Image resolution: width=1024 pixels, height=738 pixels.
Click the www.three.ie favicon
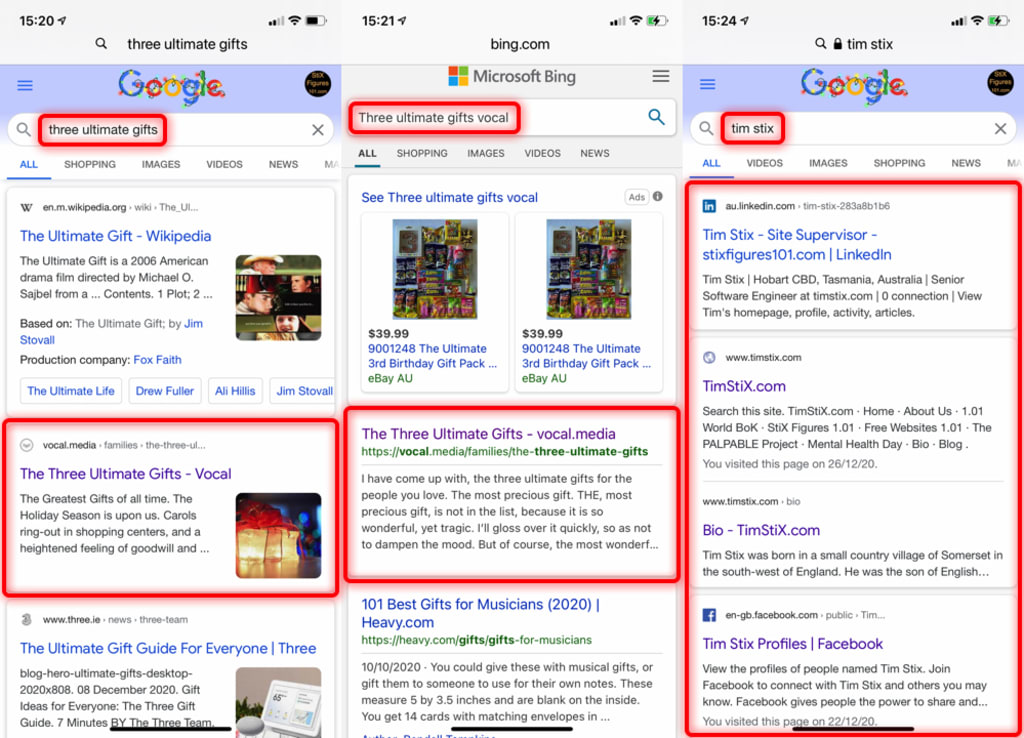26,619
